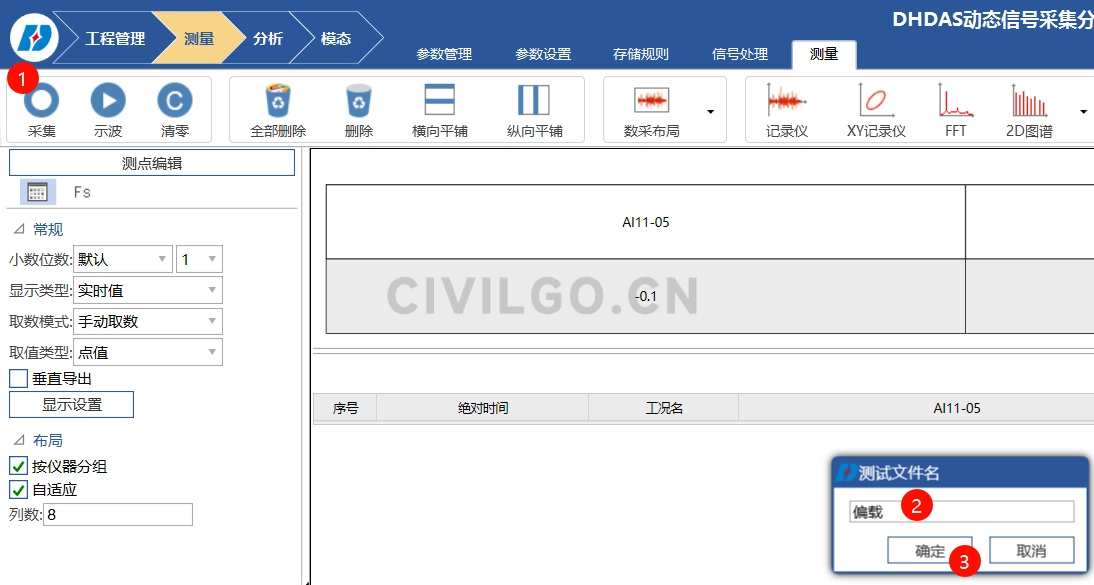Switch to the 参数设置 tab
Screen dimensions: 1094x585
point(543,55)
